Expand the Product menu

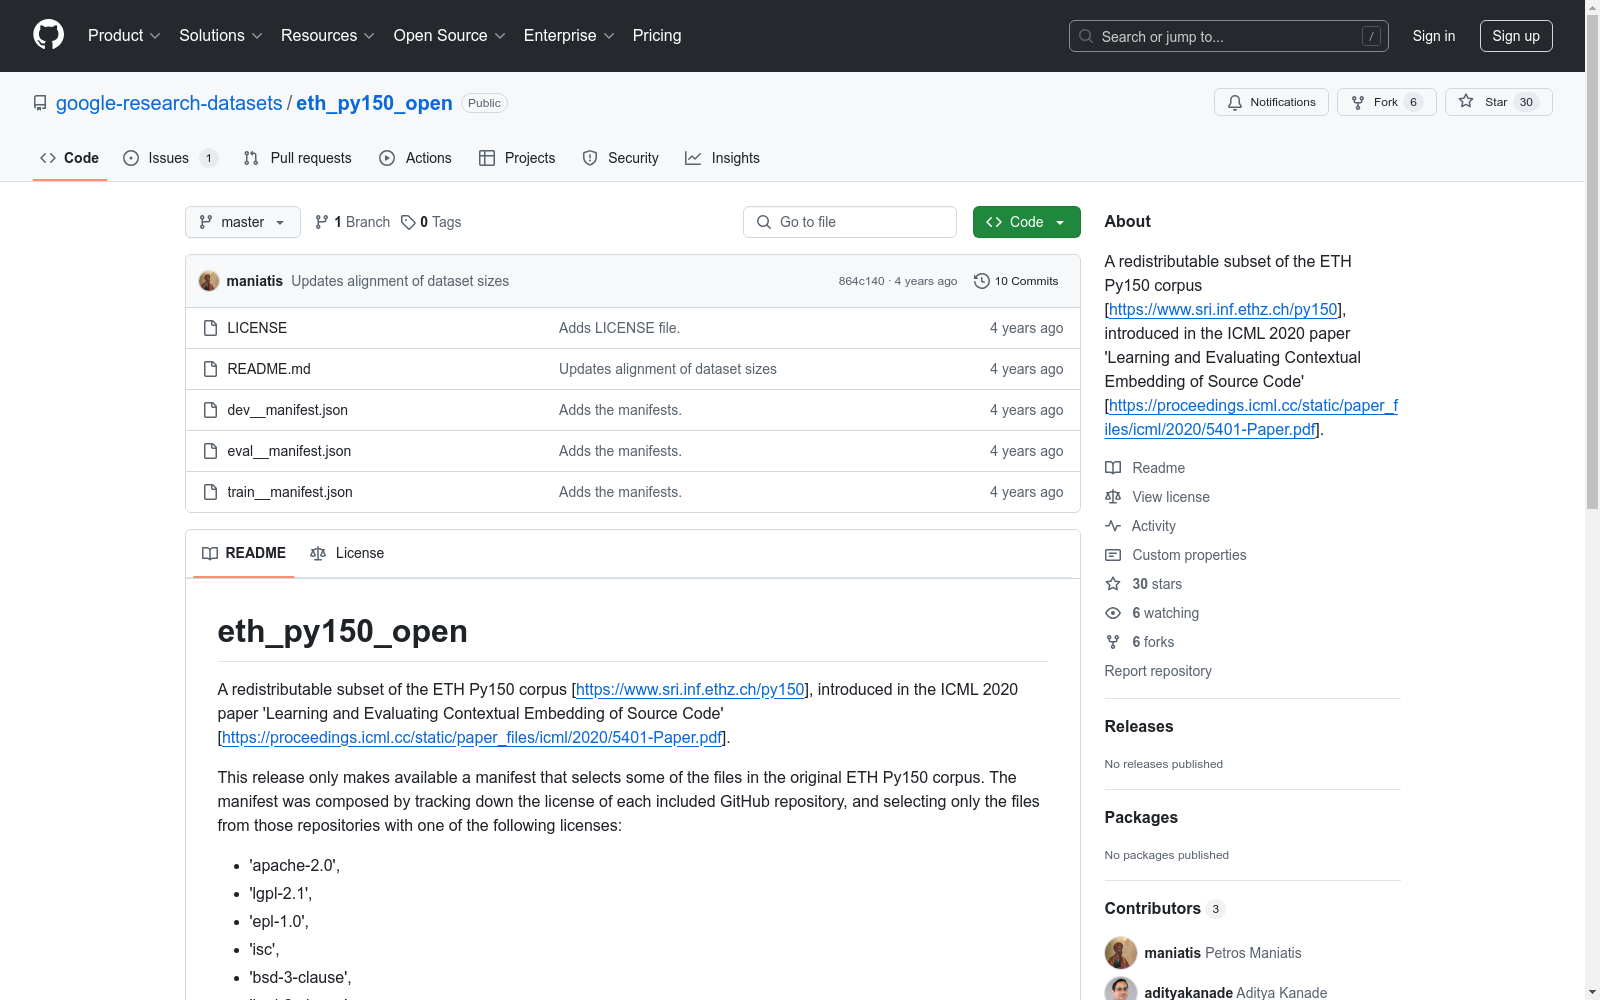pos(124,35)
